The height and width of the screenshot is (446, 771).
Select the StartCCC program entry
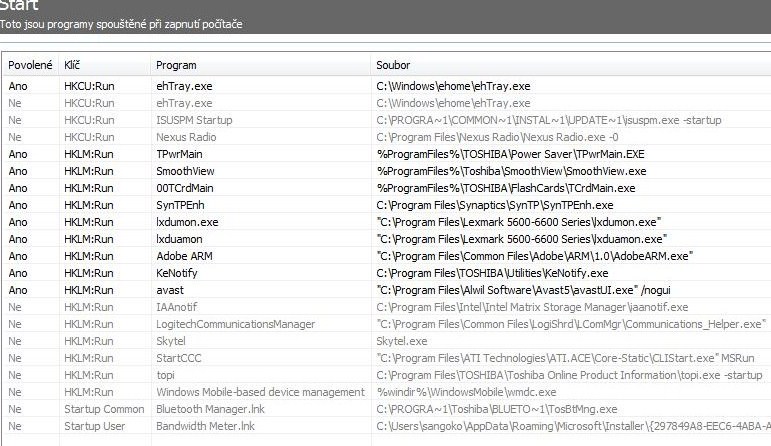[179, 358]
